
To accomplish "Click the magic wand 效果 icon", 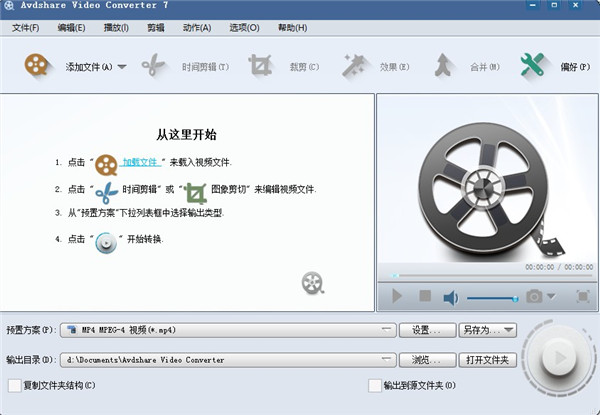I will 354,66.
